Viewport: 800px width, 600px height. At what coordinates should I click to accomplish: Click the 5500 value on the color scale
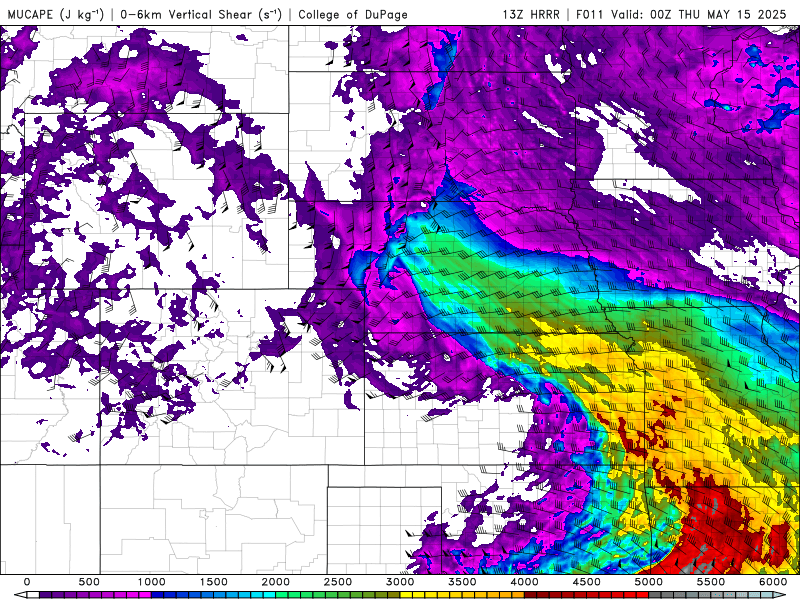click(711, 582)
